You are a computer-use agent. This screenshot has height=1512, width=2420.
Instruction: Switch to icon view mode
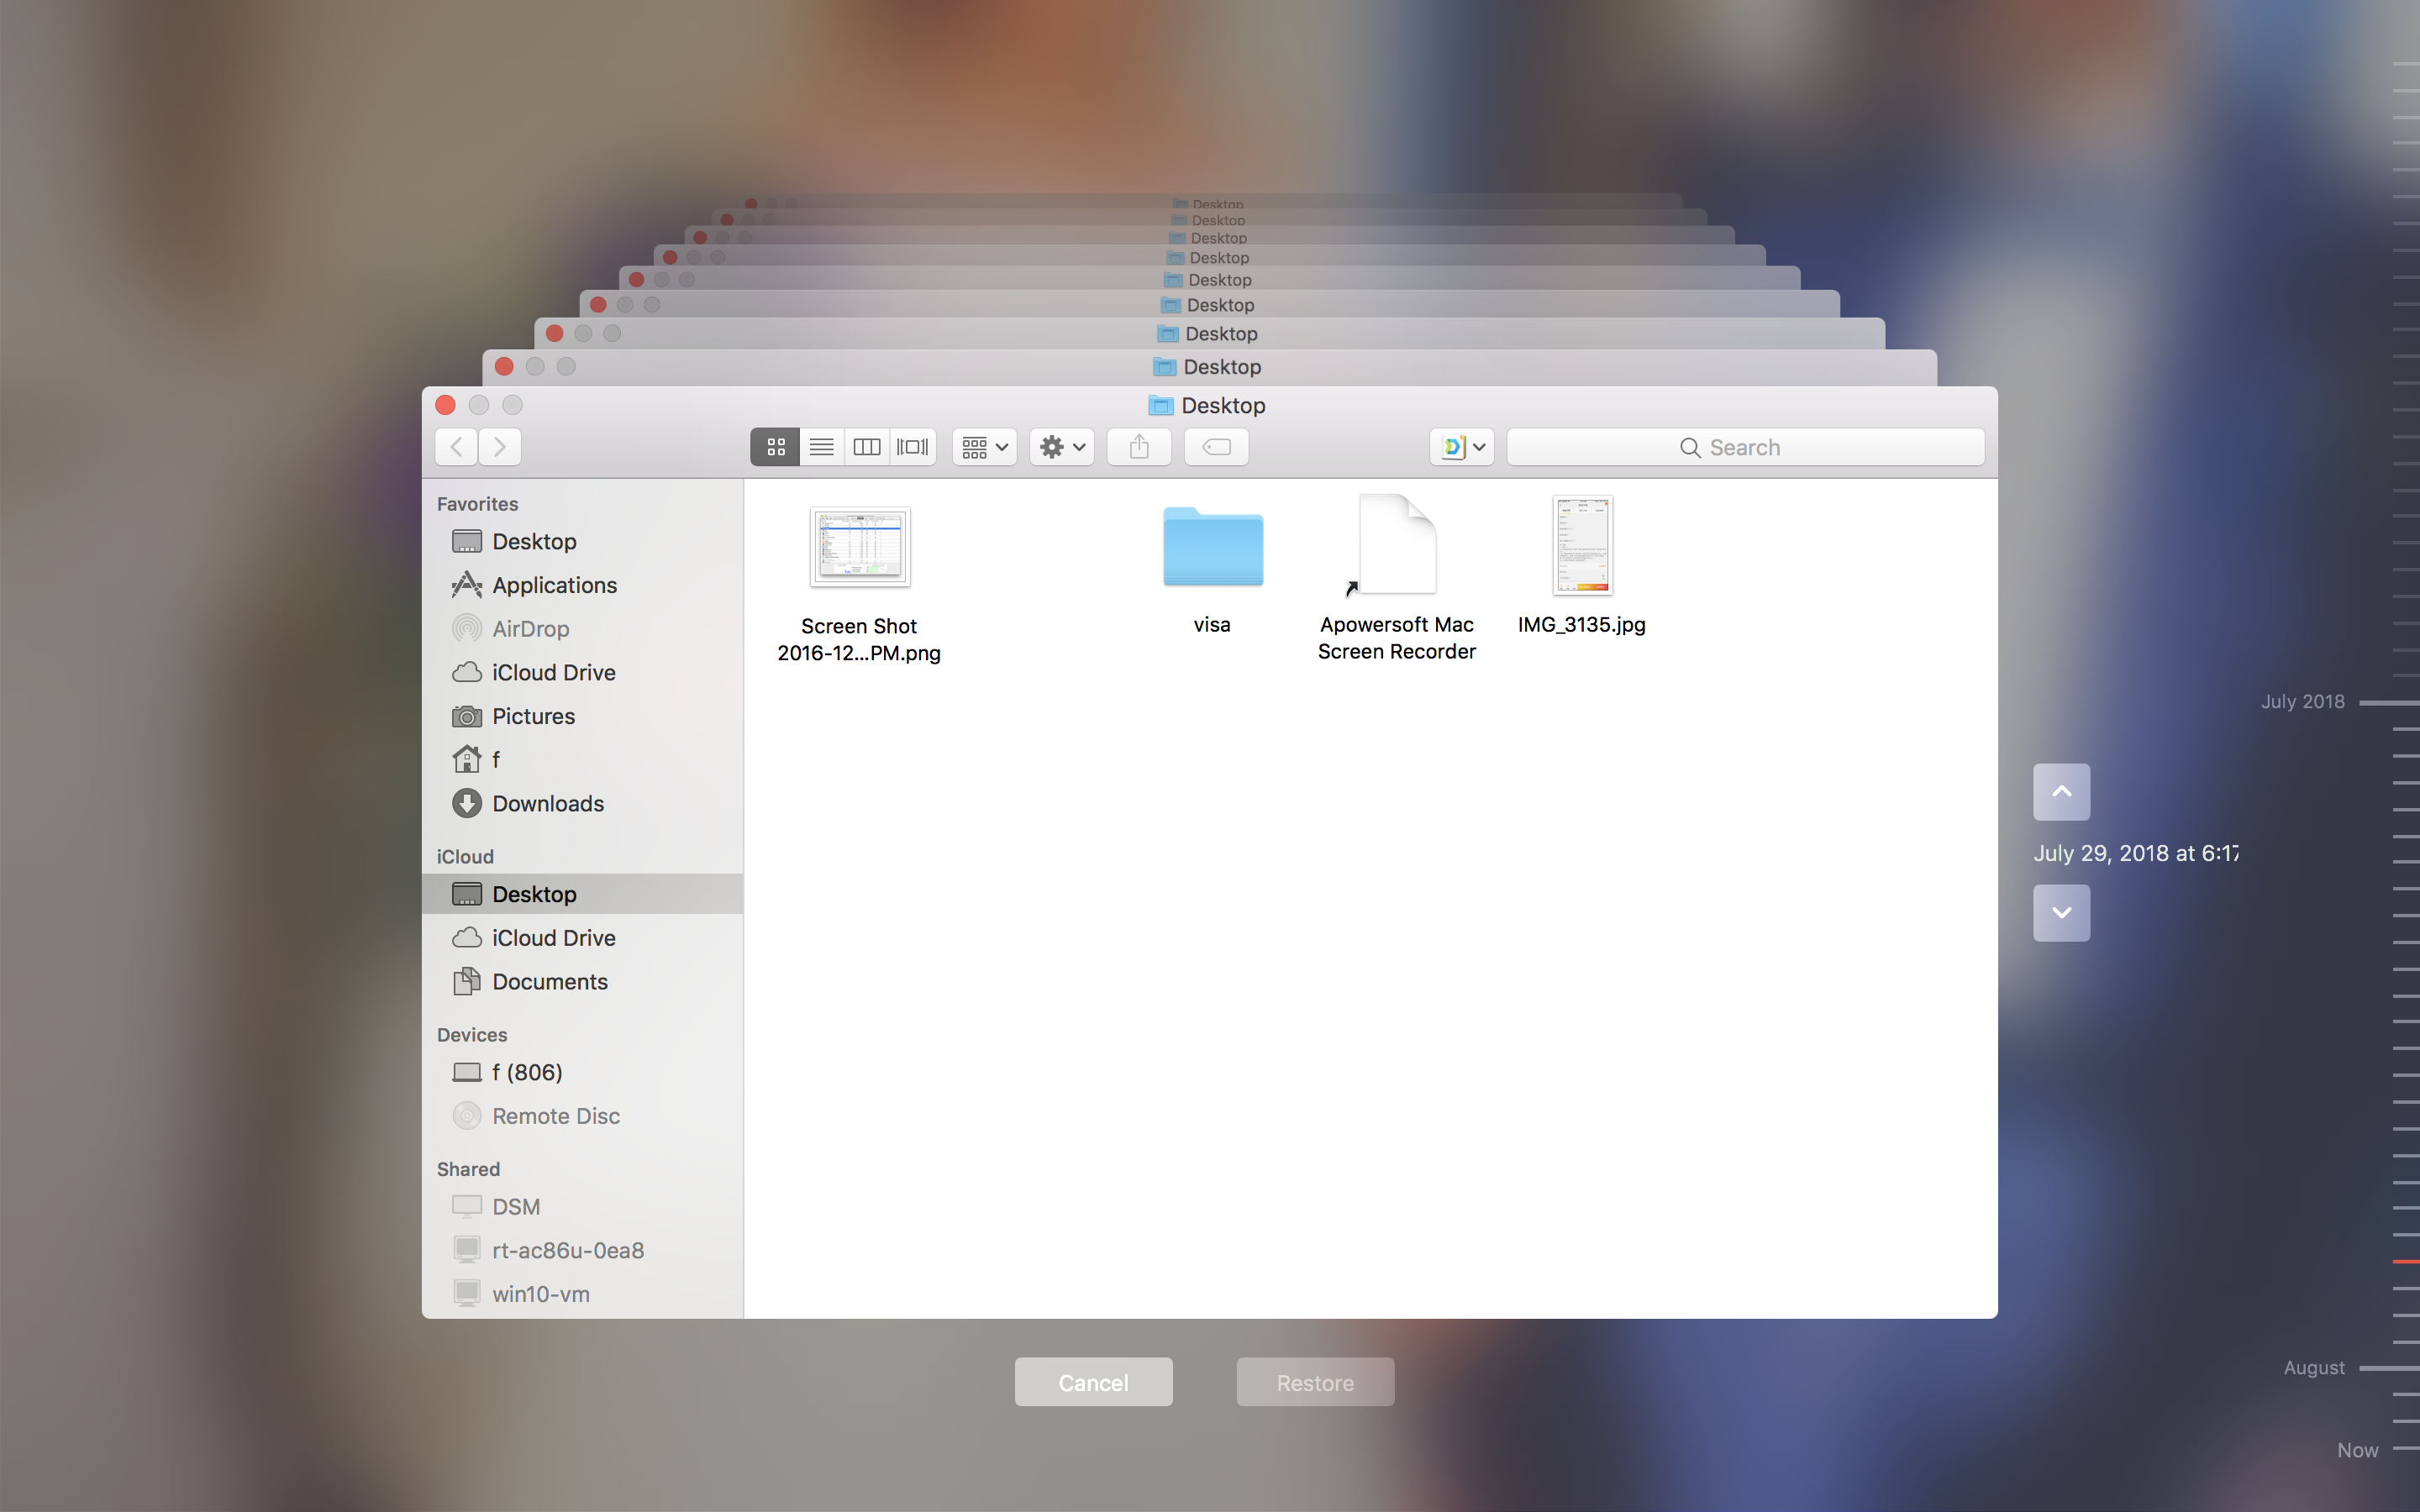775,447
